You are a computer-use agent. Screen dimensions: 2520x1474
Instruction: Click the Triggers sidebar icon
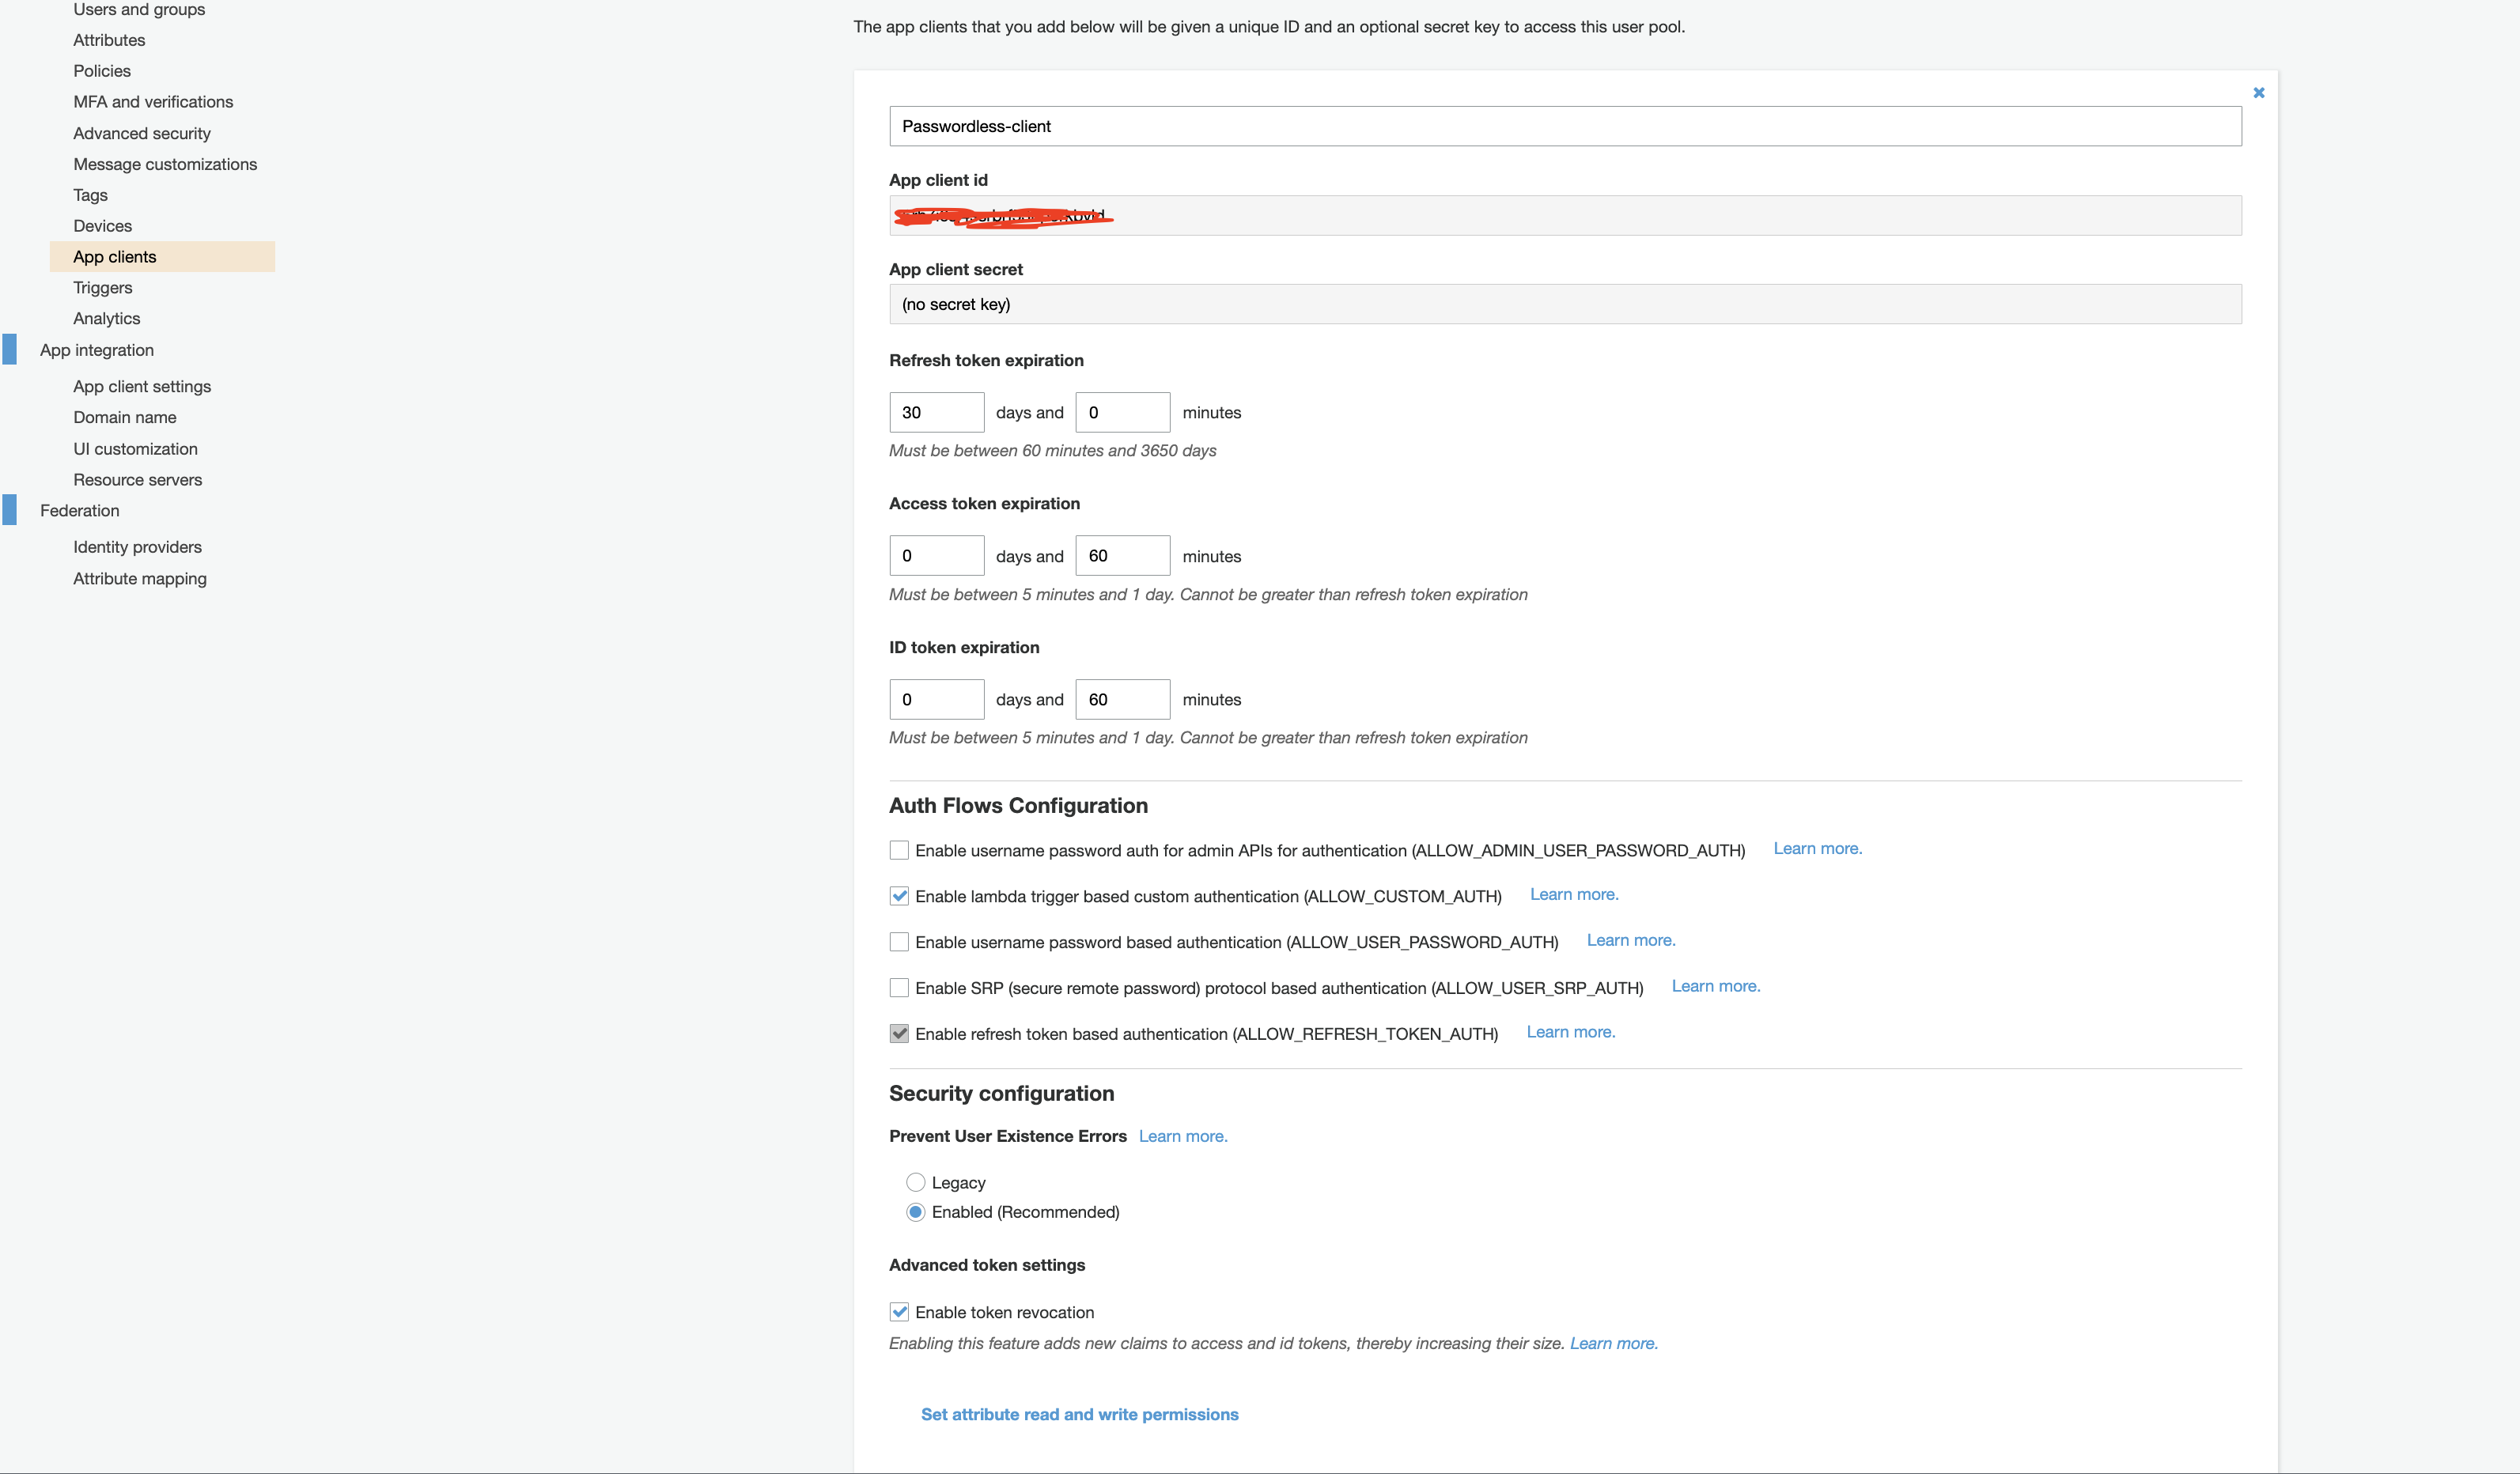coord(102,288)
